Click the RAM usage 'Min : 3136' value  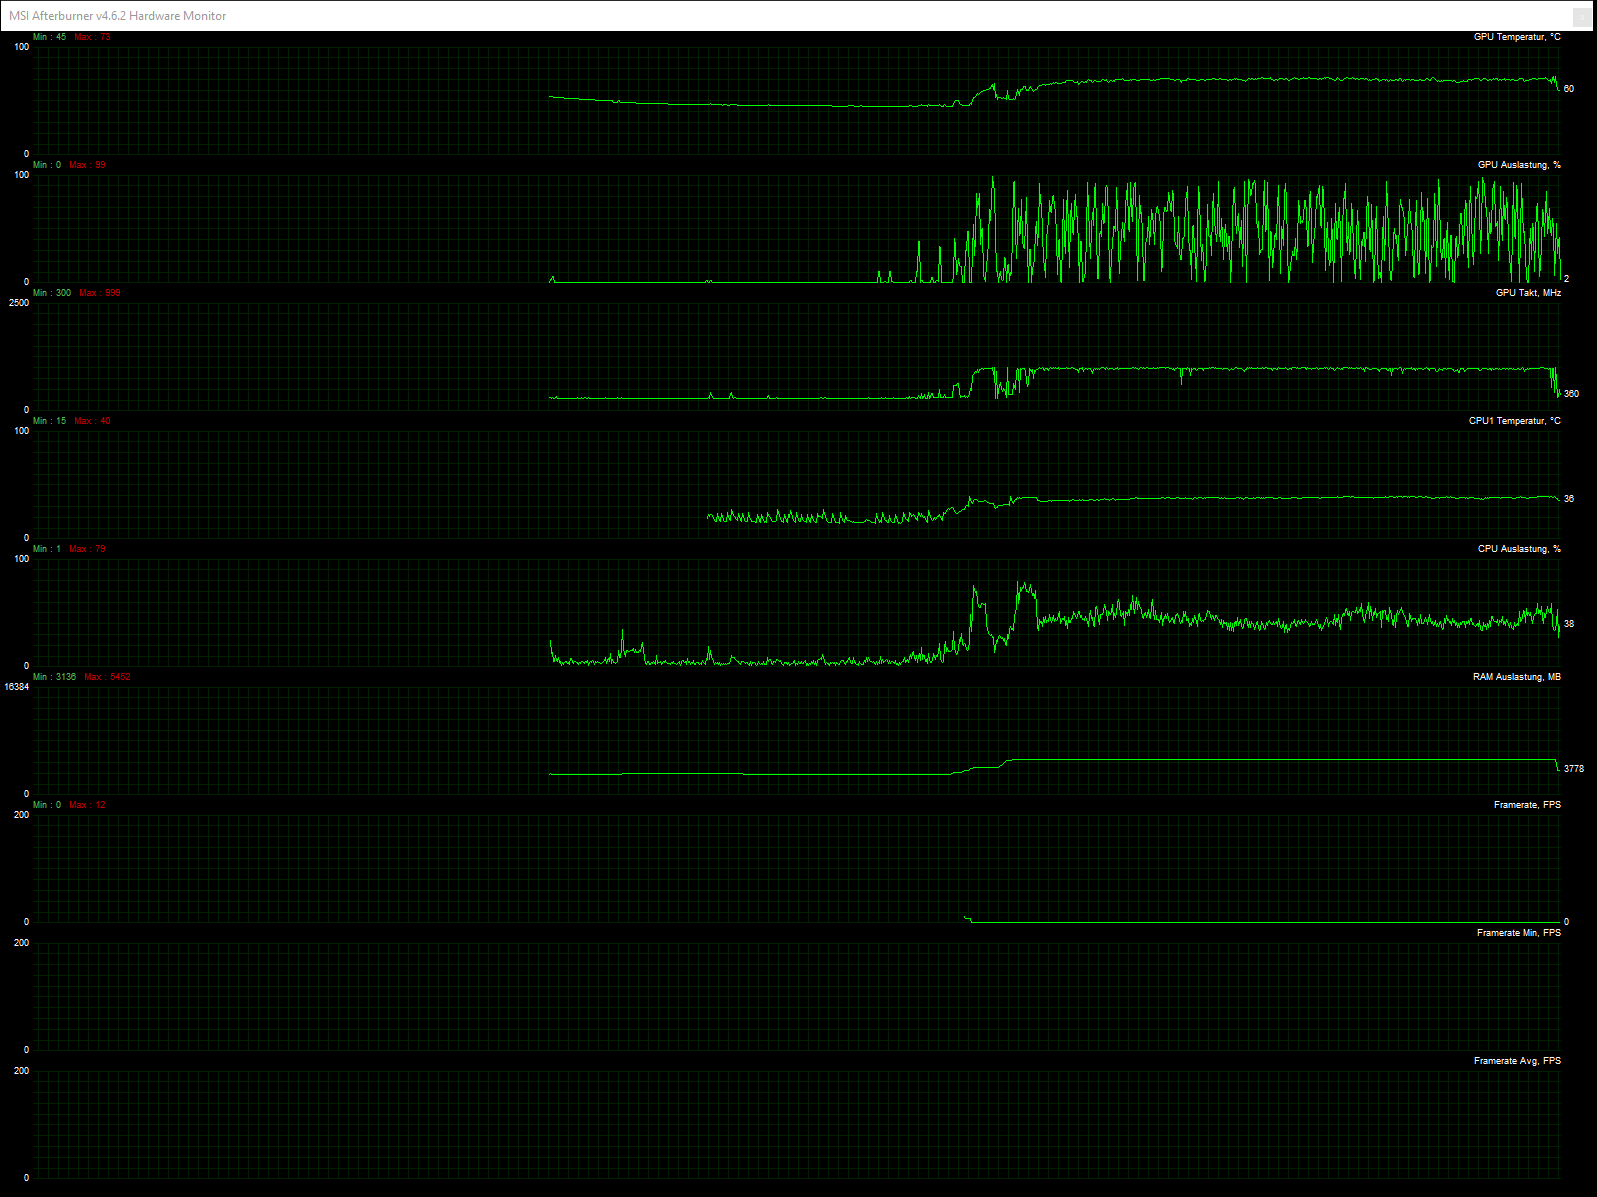click(54, 677)
